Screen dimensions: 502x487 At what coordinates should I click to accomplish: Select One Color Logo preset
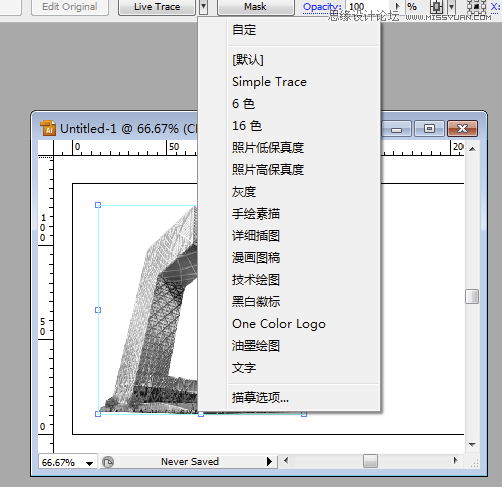click(x=289, y=324)
